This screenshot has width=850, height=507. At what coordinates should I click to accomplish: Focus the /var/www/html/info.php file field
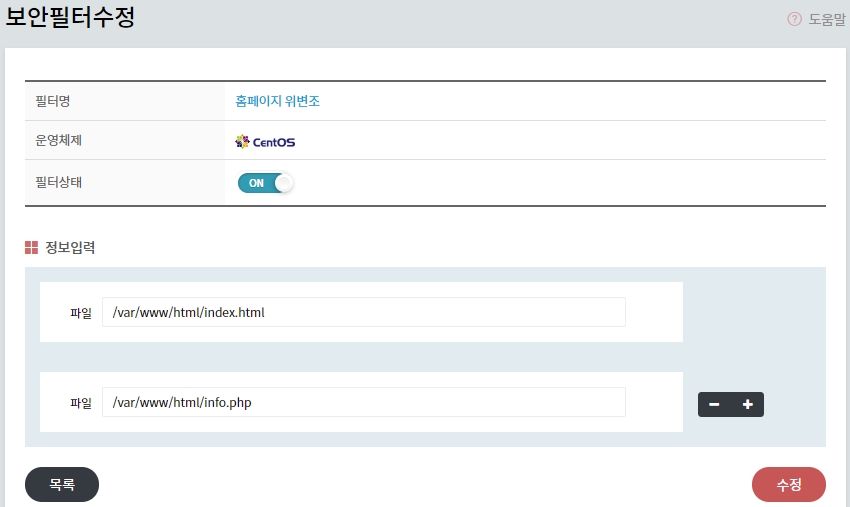tap(363, 402)
